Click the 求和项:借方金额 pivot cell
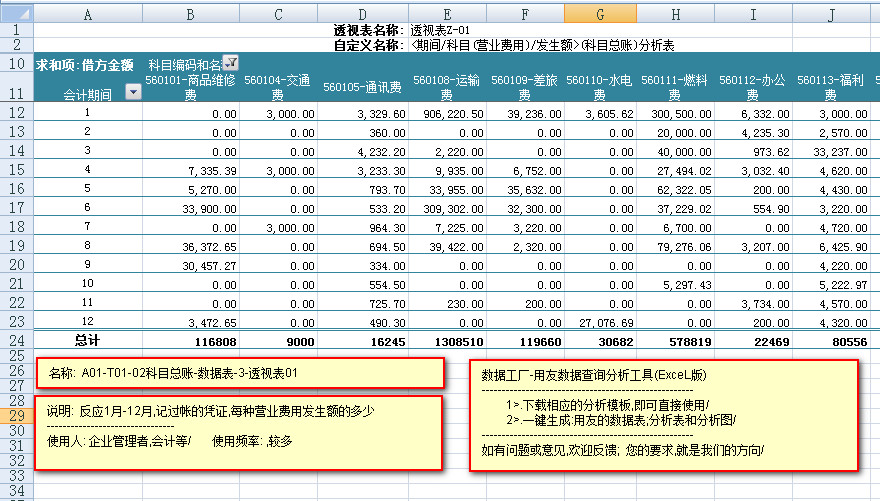This screenshot has width=880, height=501. (x=85, y=64)
